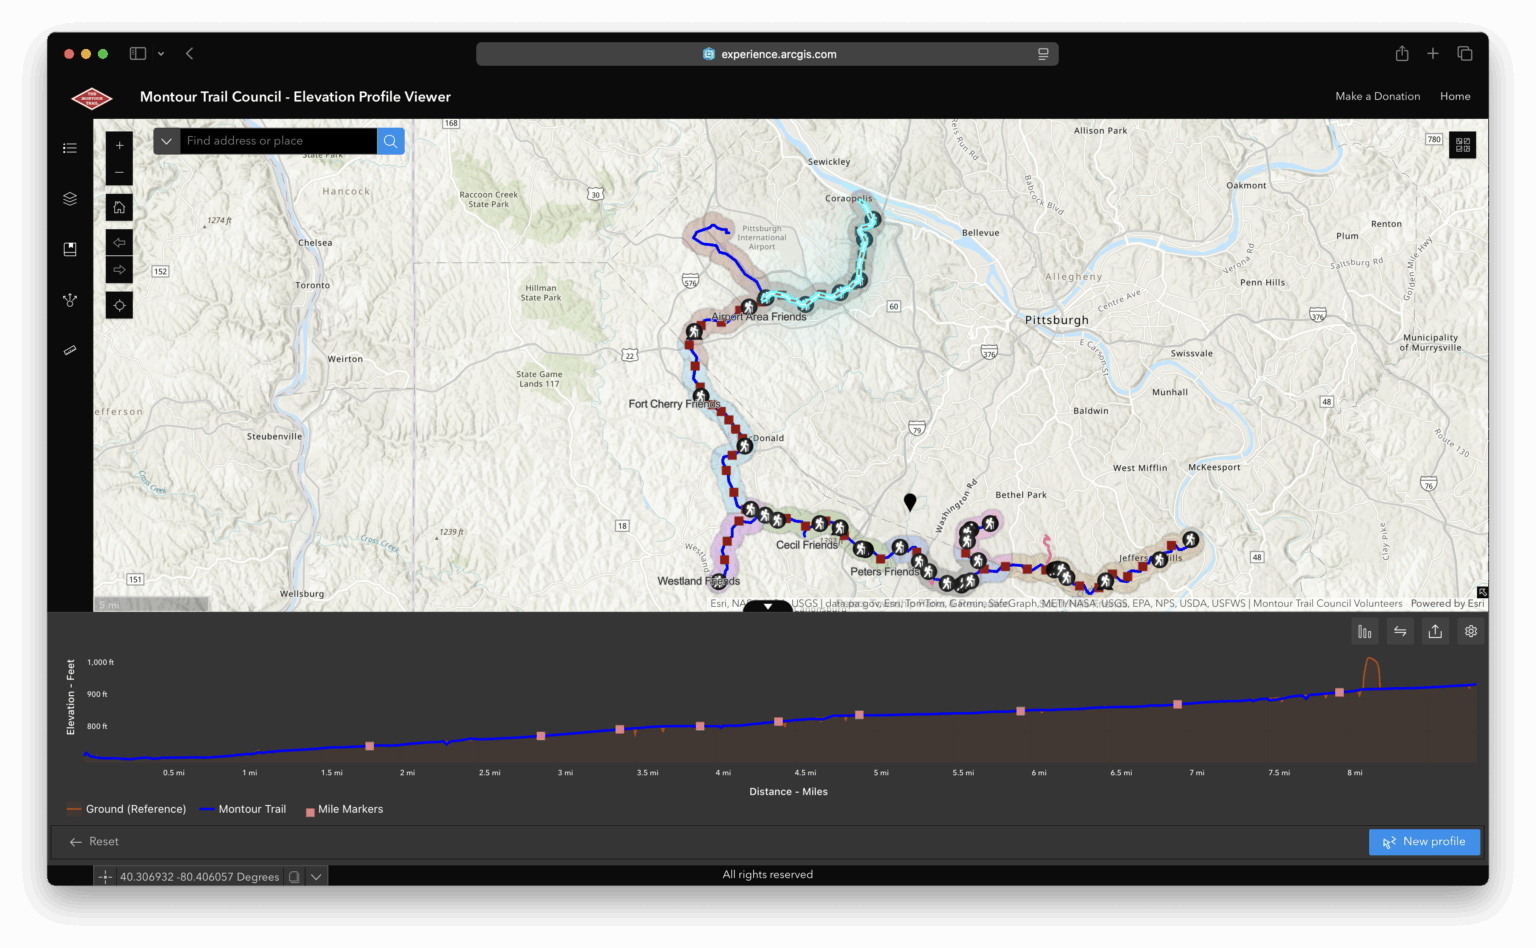Screen dimensions: 1536x948
Task: Click the Home default extent button
Action: tap(119, 207)
